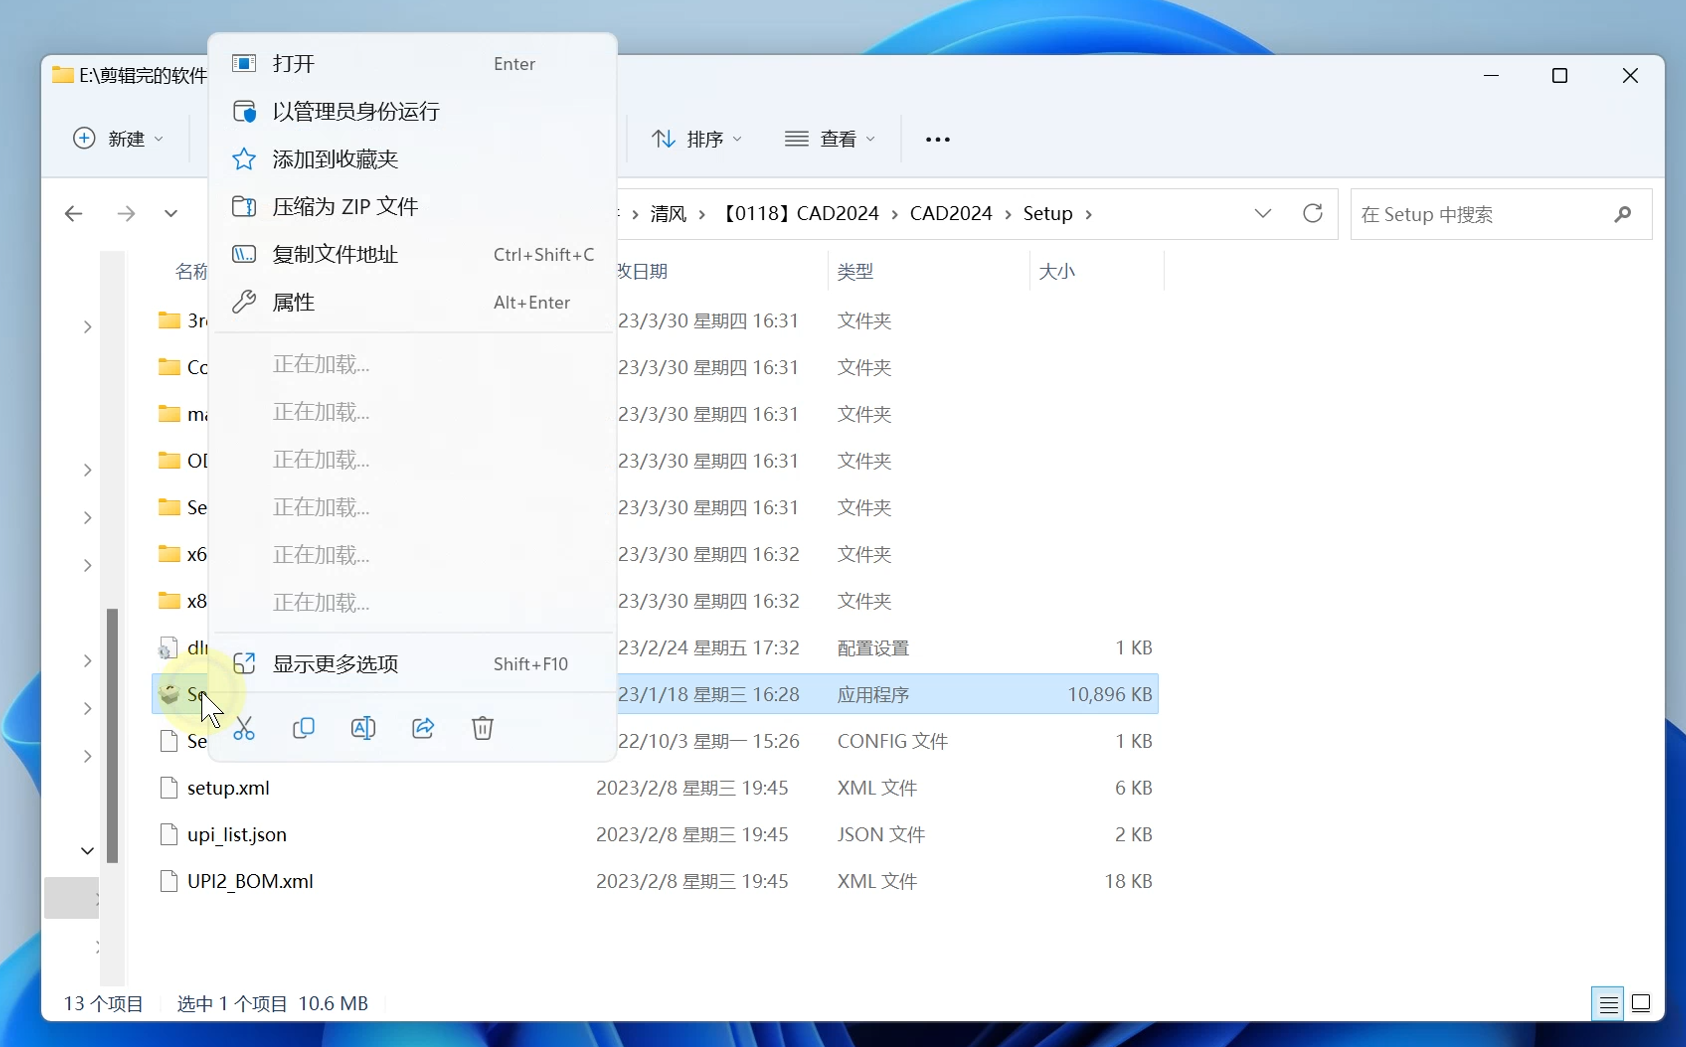Open recent locations dropdown arrow
Image resolution: width=1686 pixels, height=1047 pixels.
click(171, 213)
